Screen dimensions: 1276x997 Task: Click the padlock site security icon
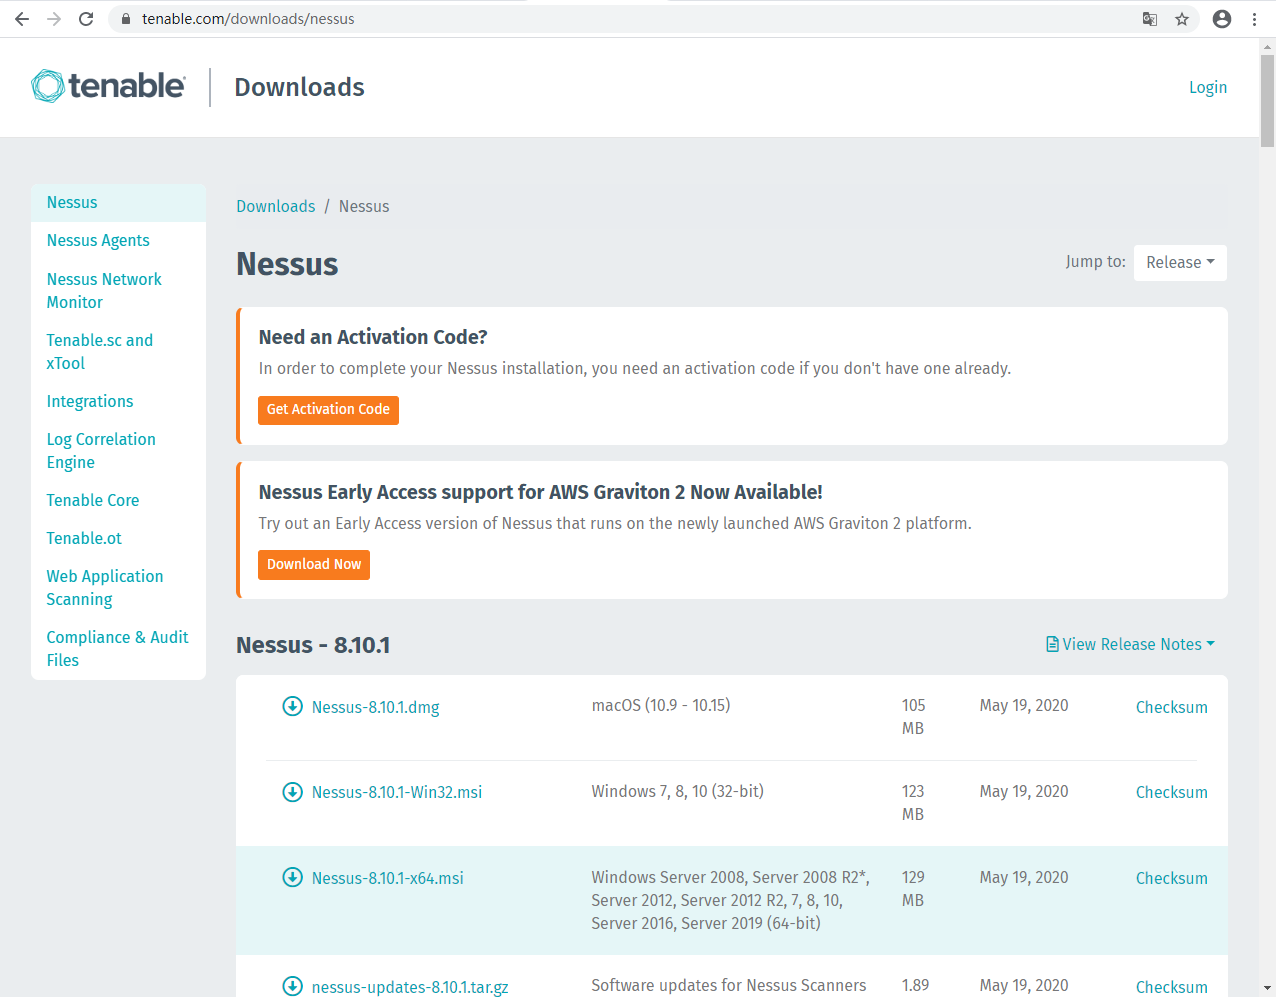125,18
